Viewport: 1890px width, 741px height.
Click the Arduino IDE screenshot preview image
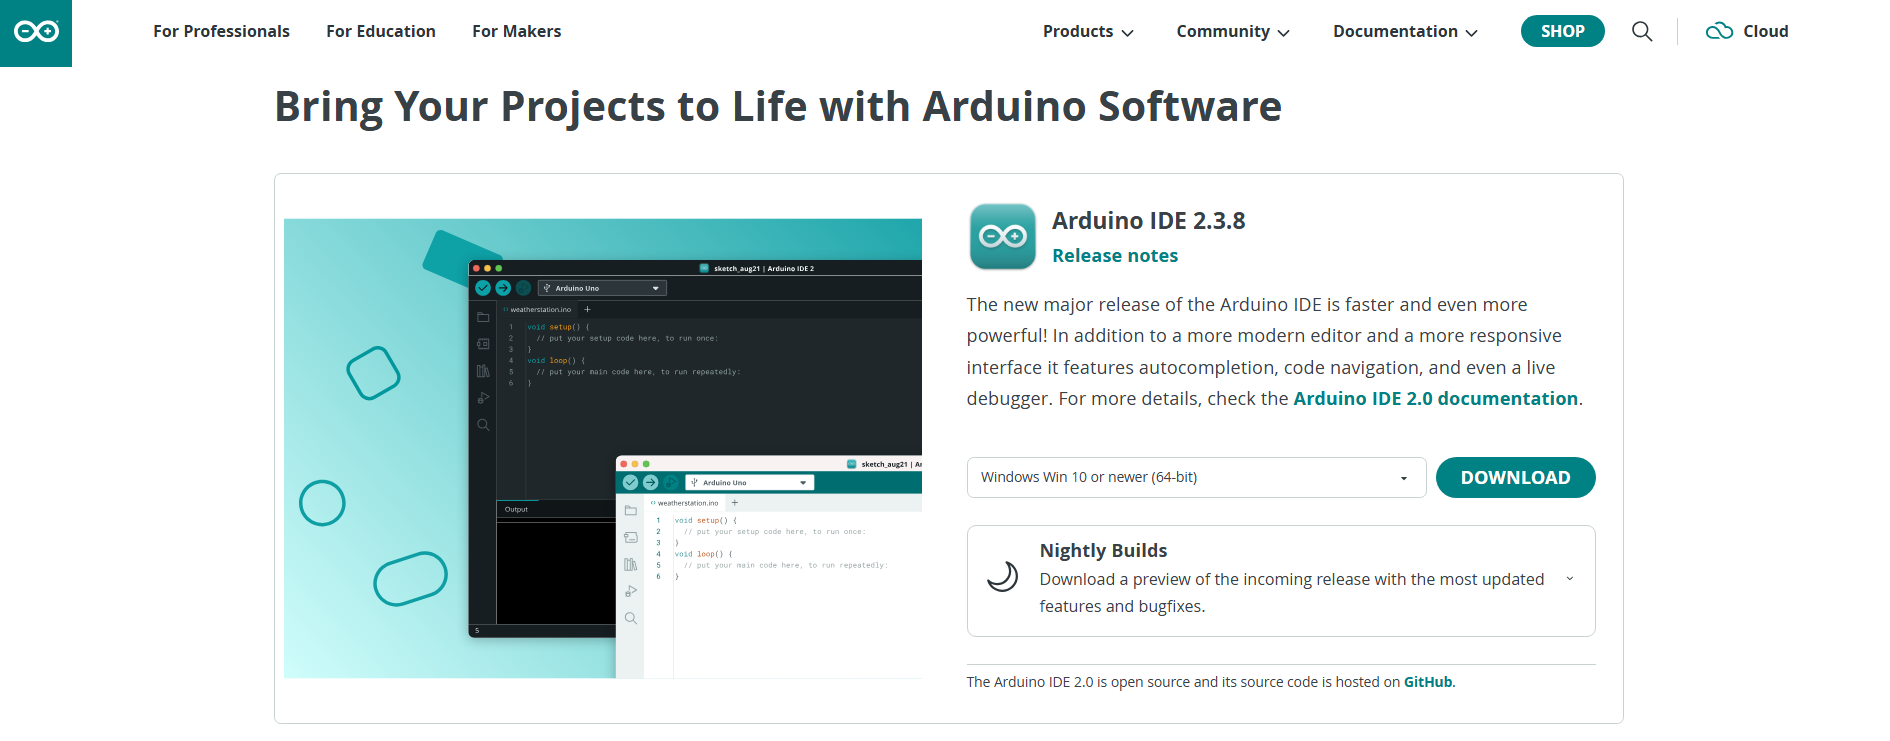click(x=603, y=448)
